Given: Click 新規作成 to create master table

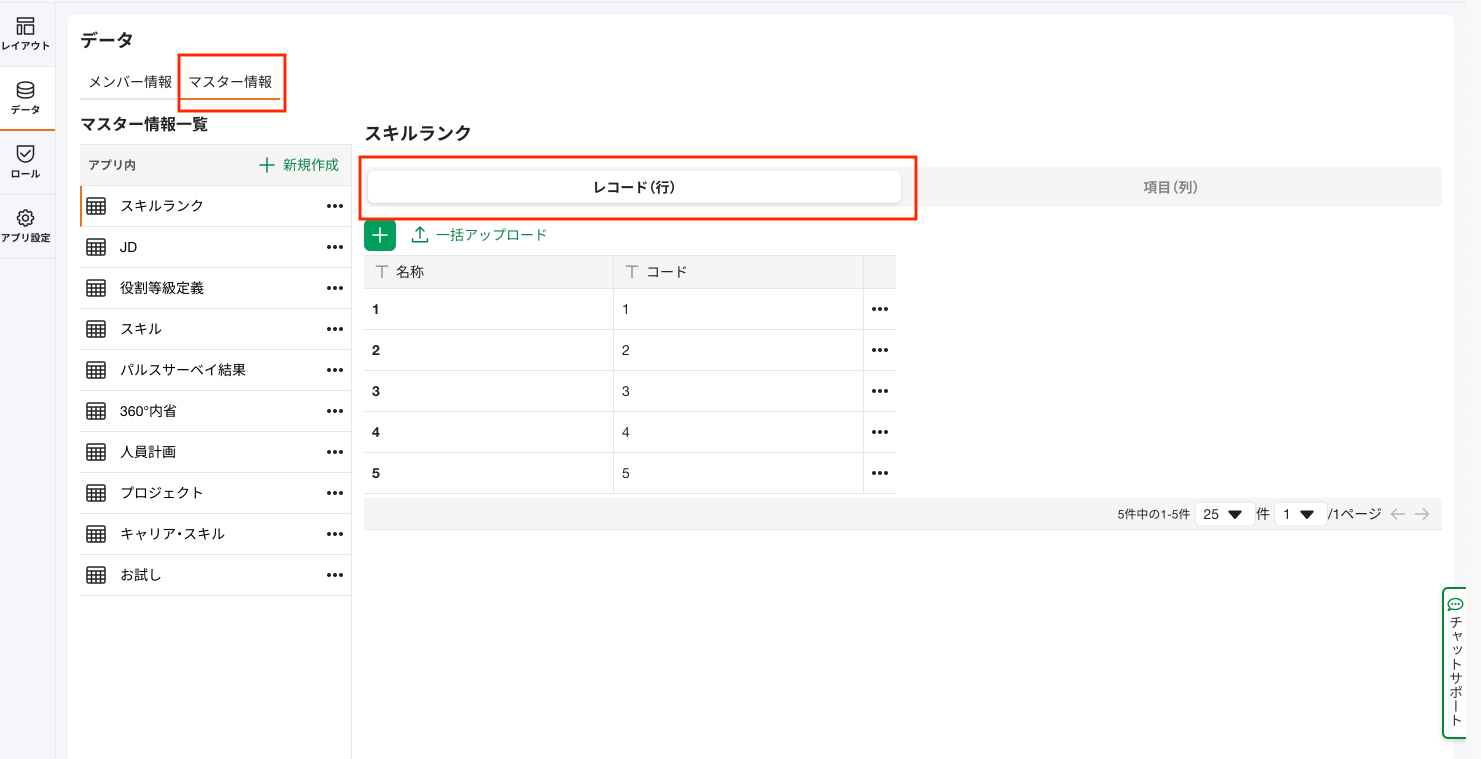Looking at the screenshot, I should [x=299, y=165].
